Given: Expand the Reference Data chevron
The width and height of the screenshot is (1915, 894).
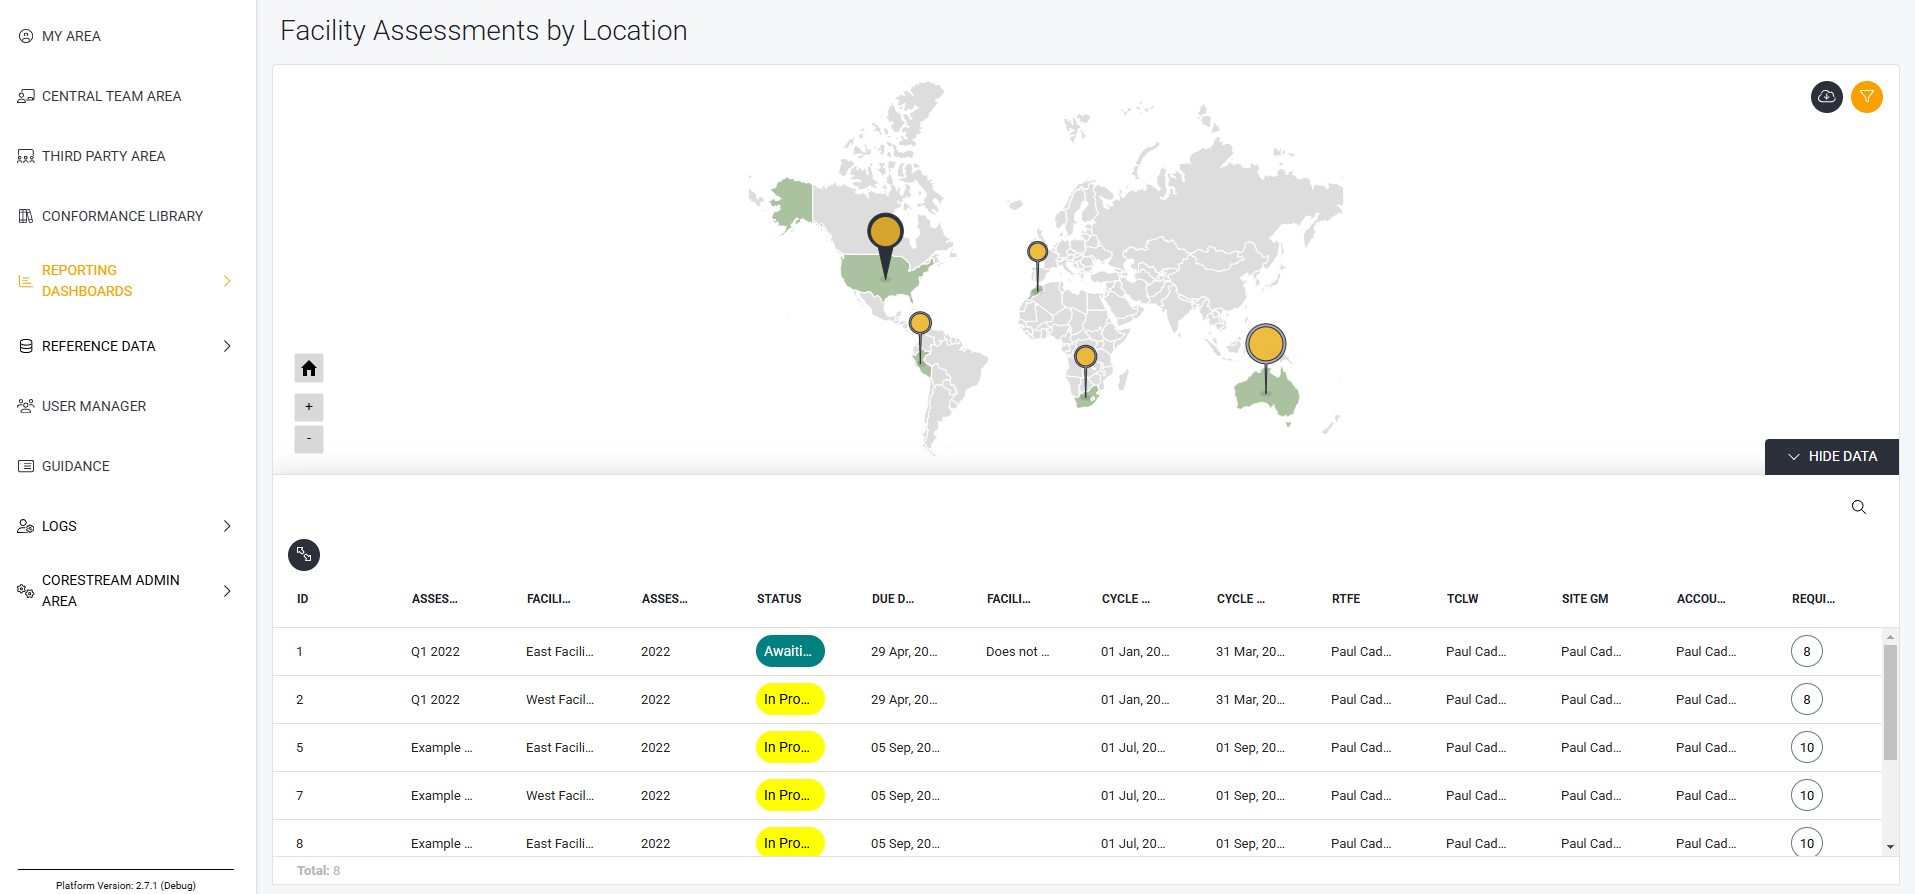Looking at the screenshot, I should point(227,346).
